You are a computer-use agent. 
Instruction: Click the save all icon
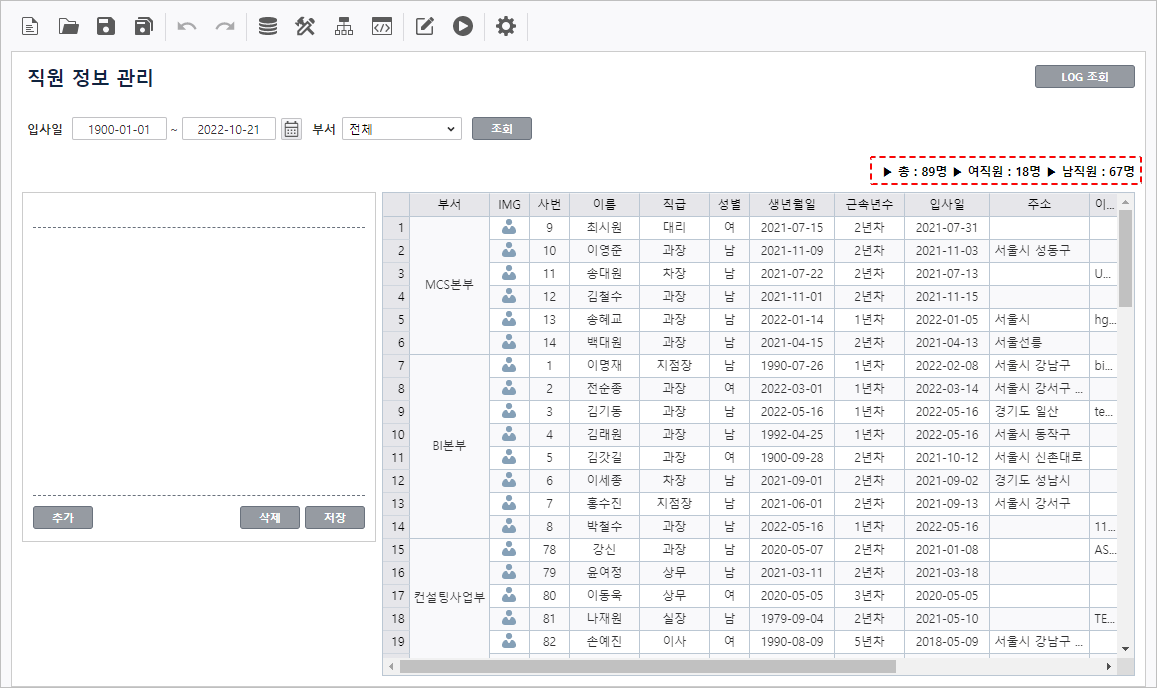pos(144,27)
